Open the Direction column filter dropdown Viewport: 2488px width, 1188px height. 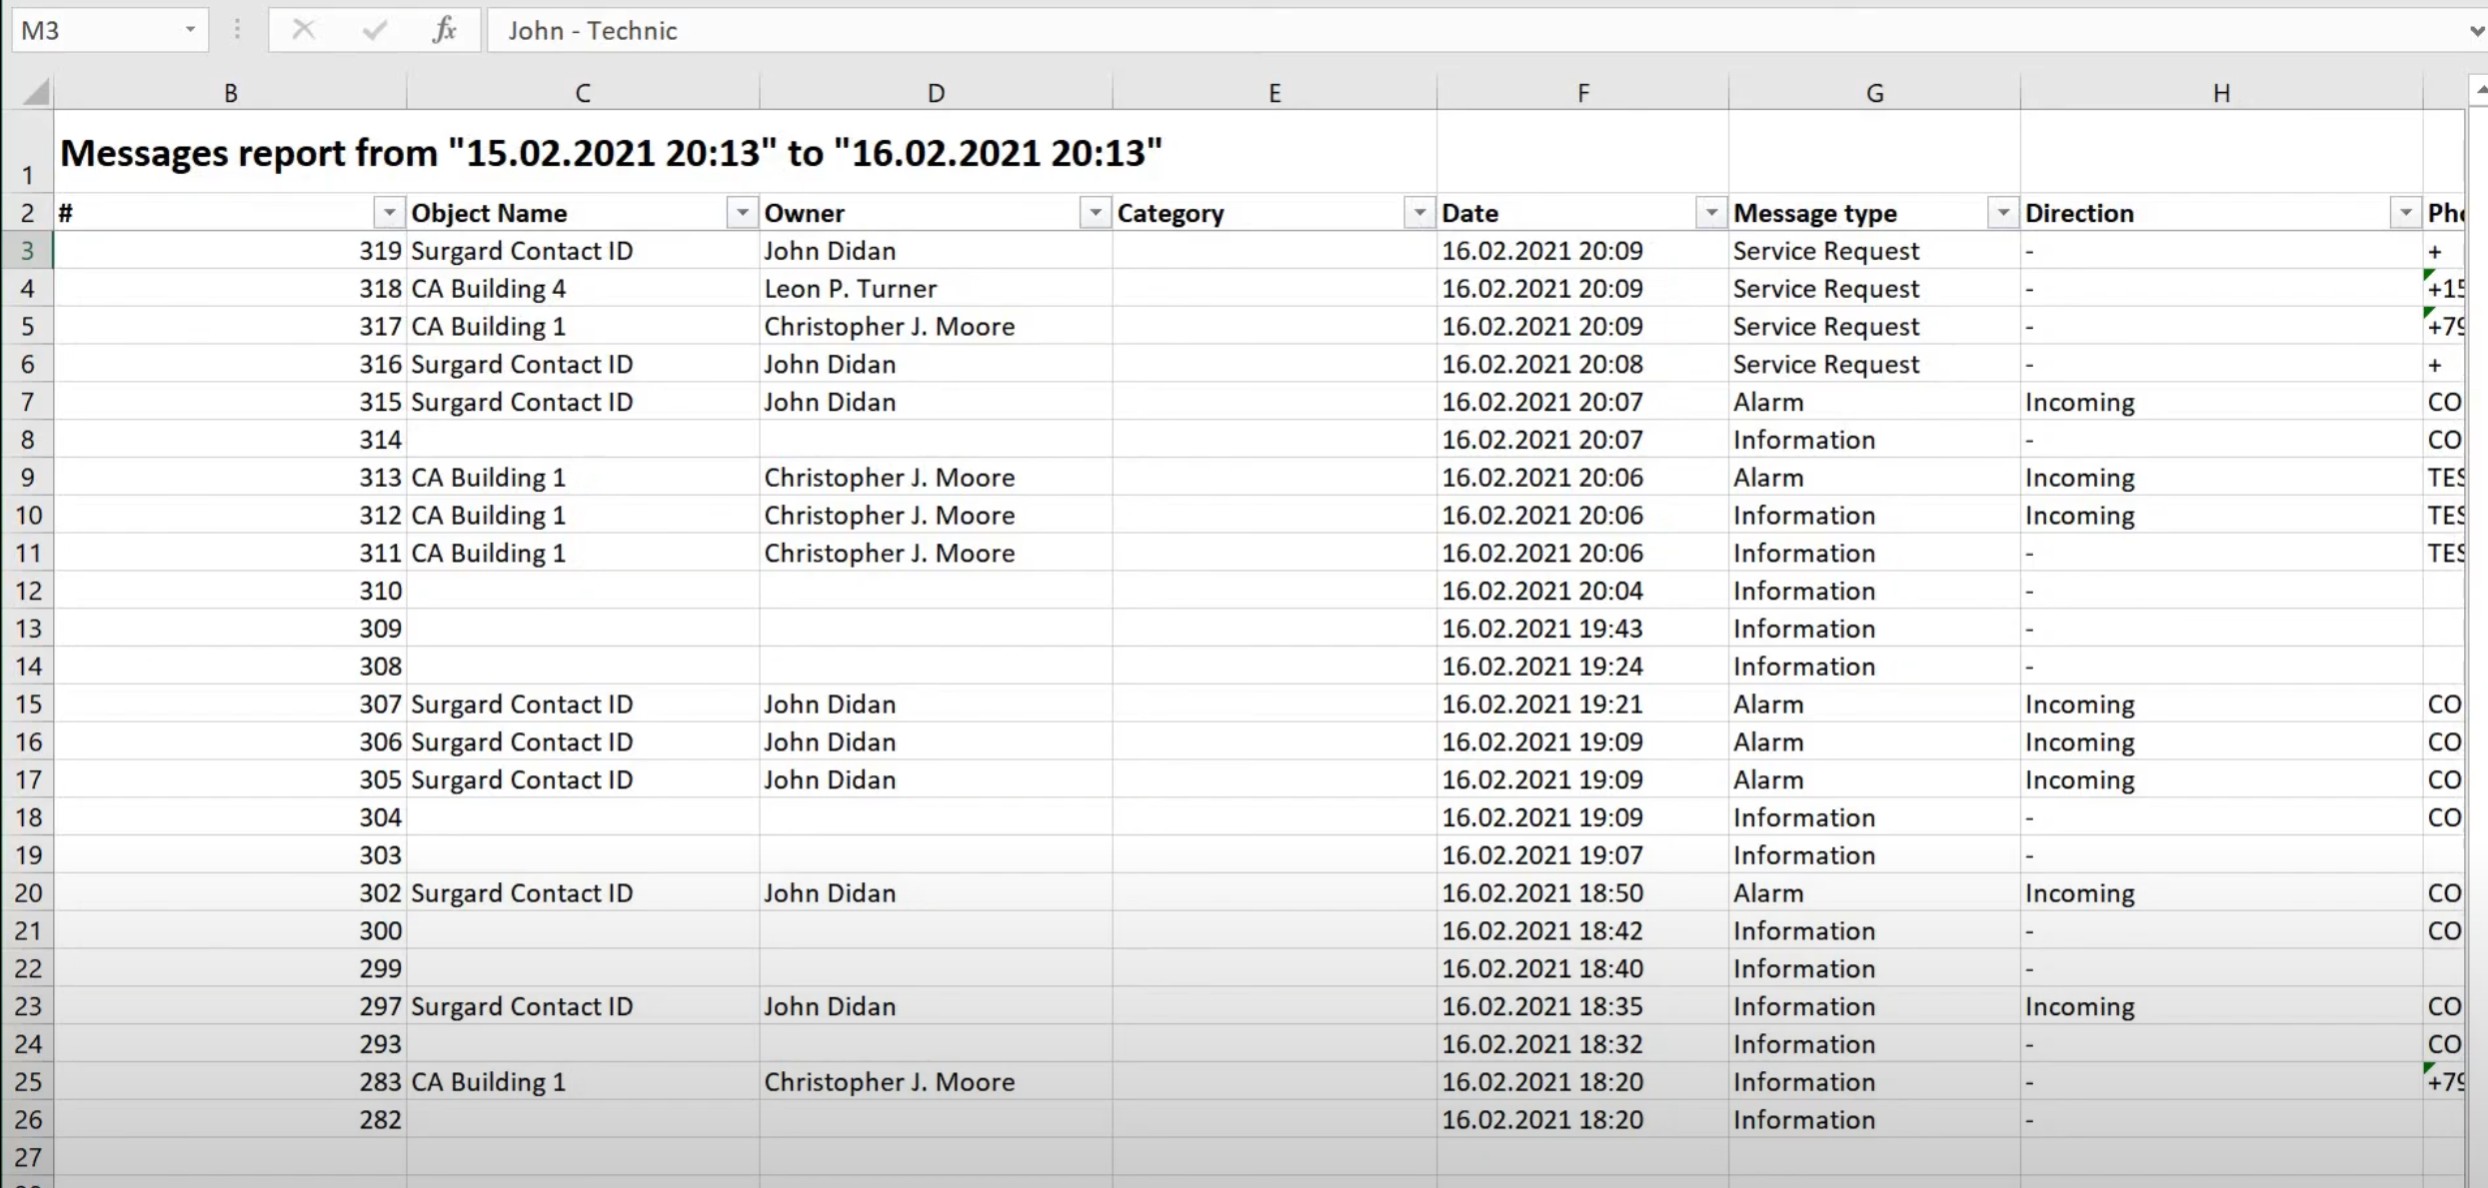pos(2405,213)
